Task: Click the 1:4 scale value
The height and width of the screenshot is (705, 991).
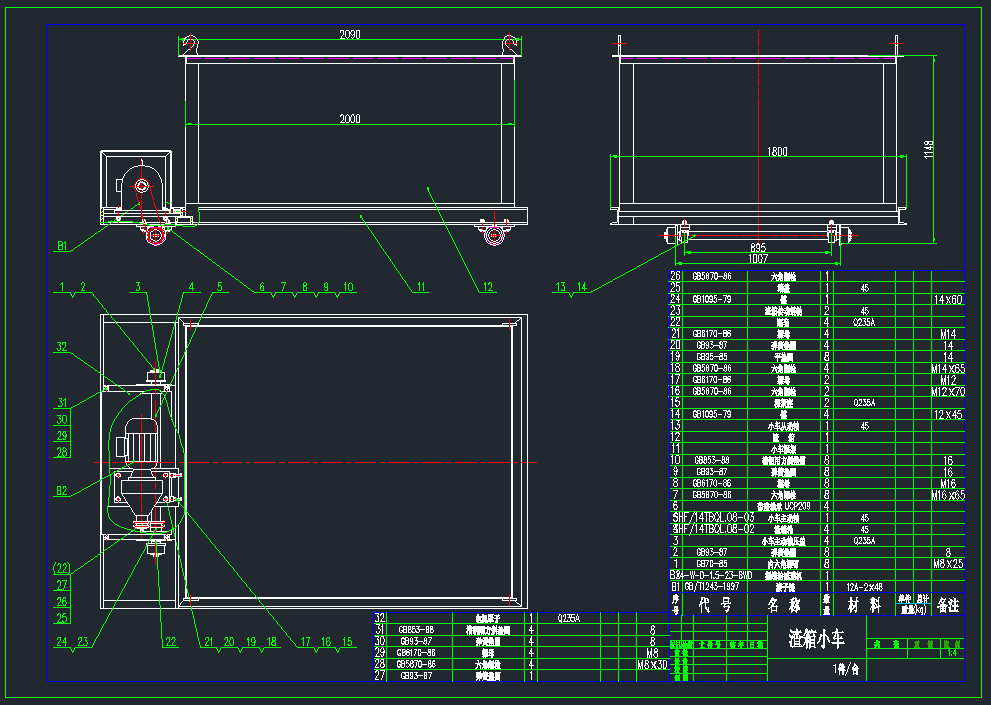Action: (x=952, y=653)
